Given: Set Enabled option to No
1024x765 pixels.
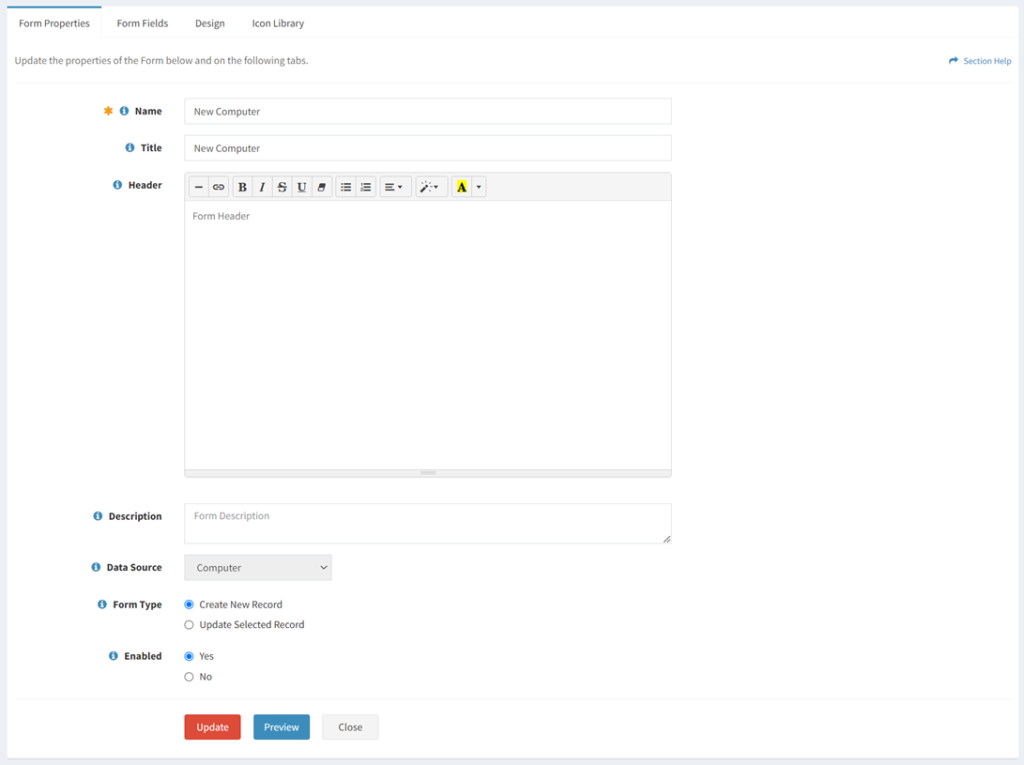Looking at the screenshot, I should pos(188,676).
